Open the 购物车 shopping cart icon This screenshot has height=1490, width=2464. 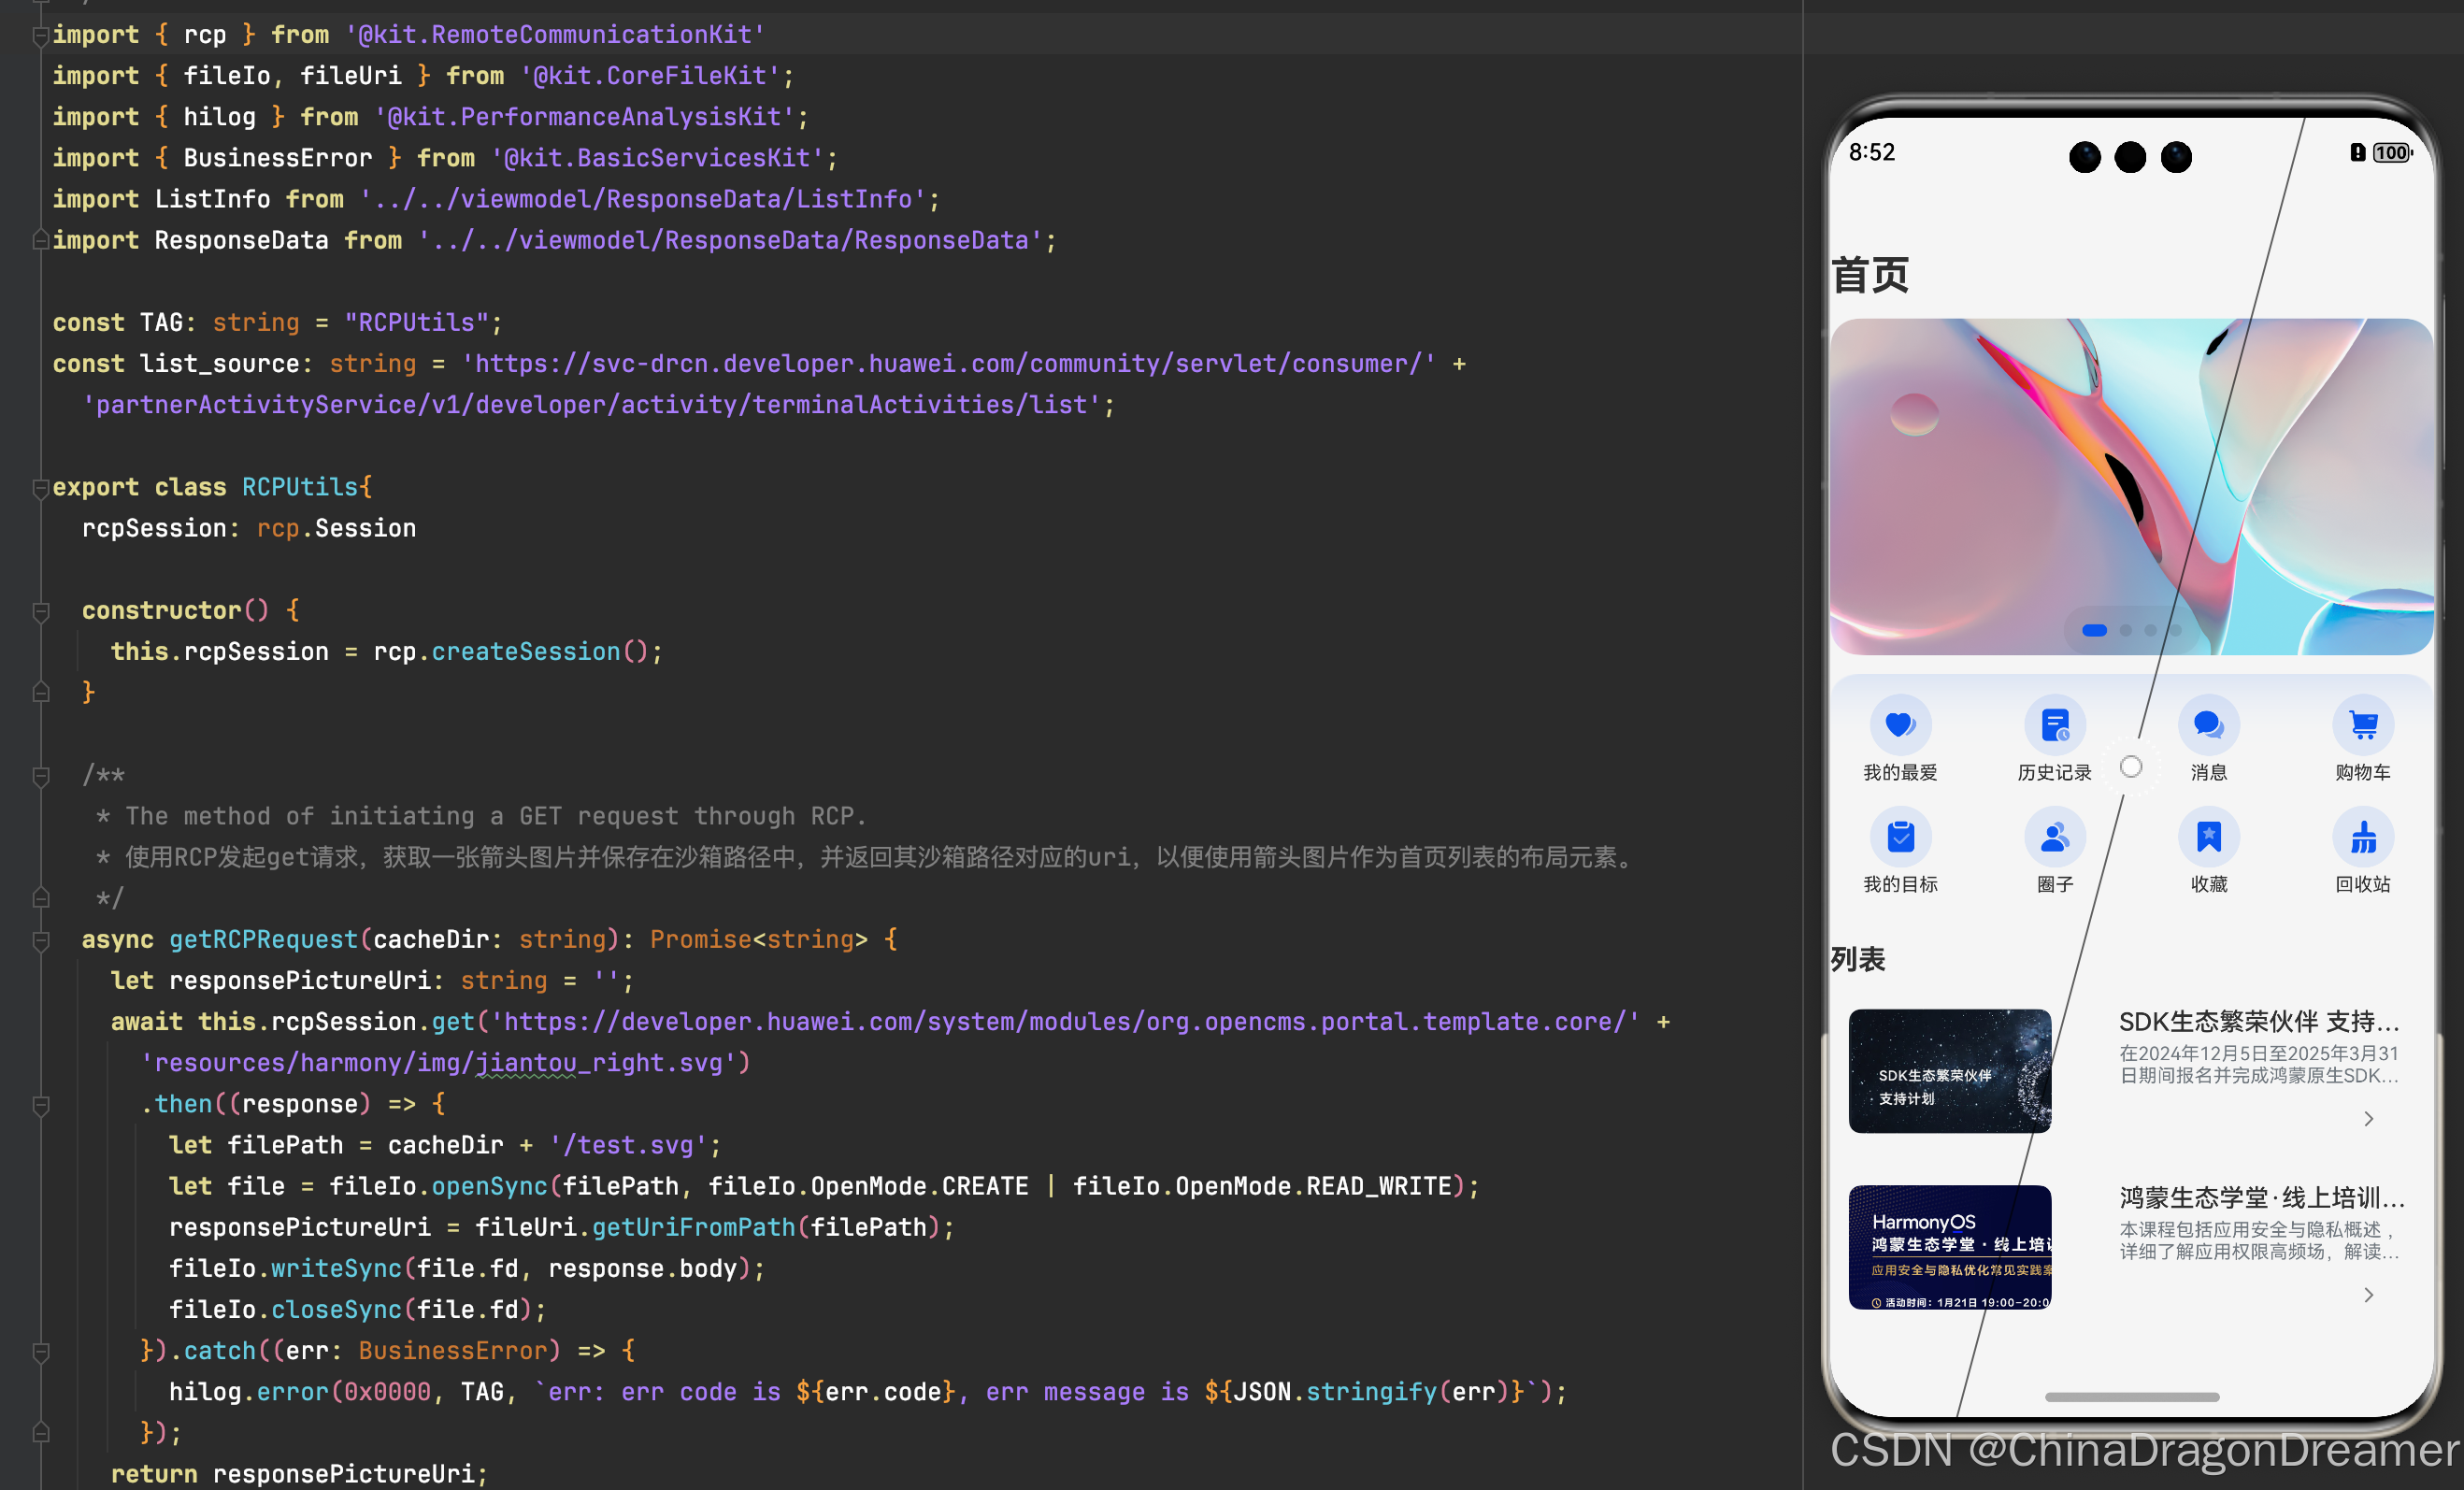coord(2362,725)
